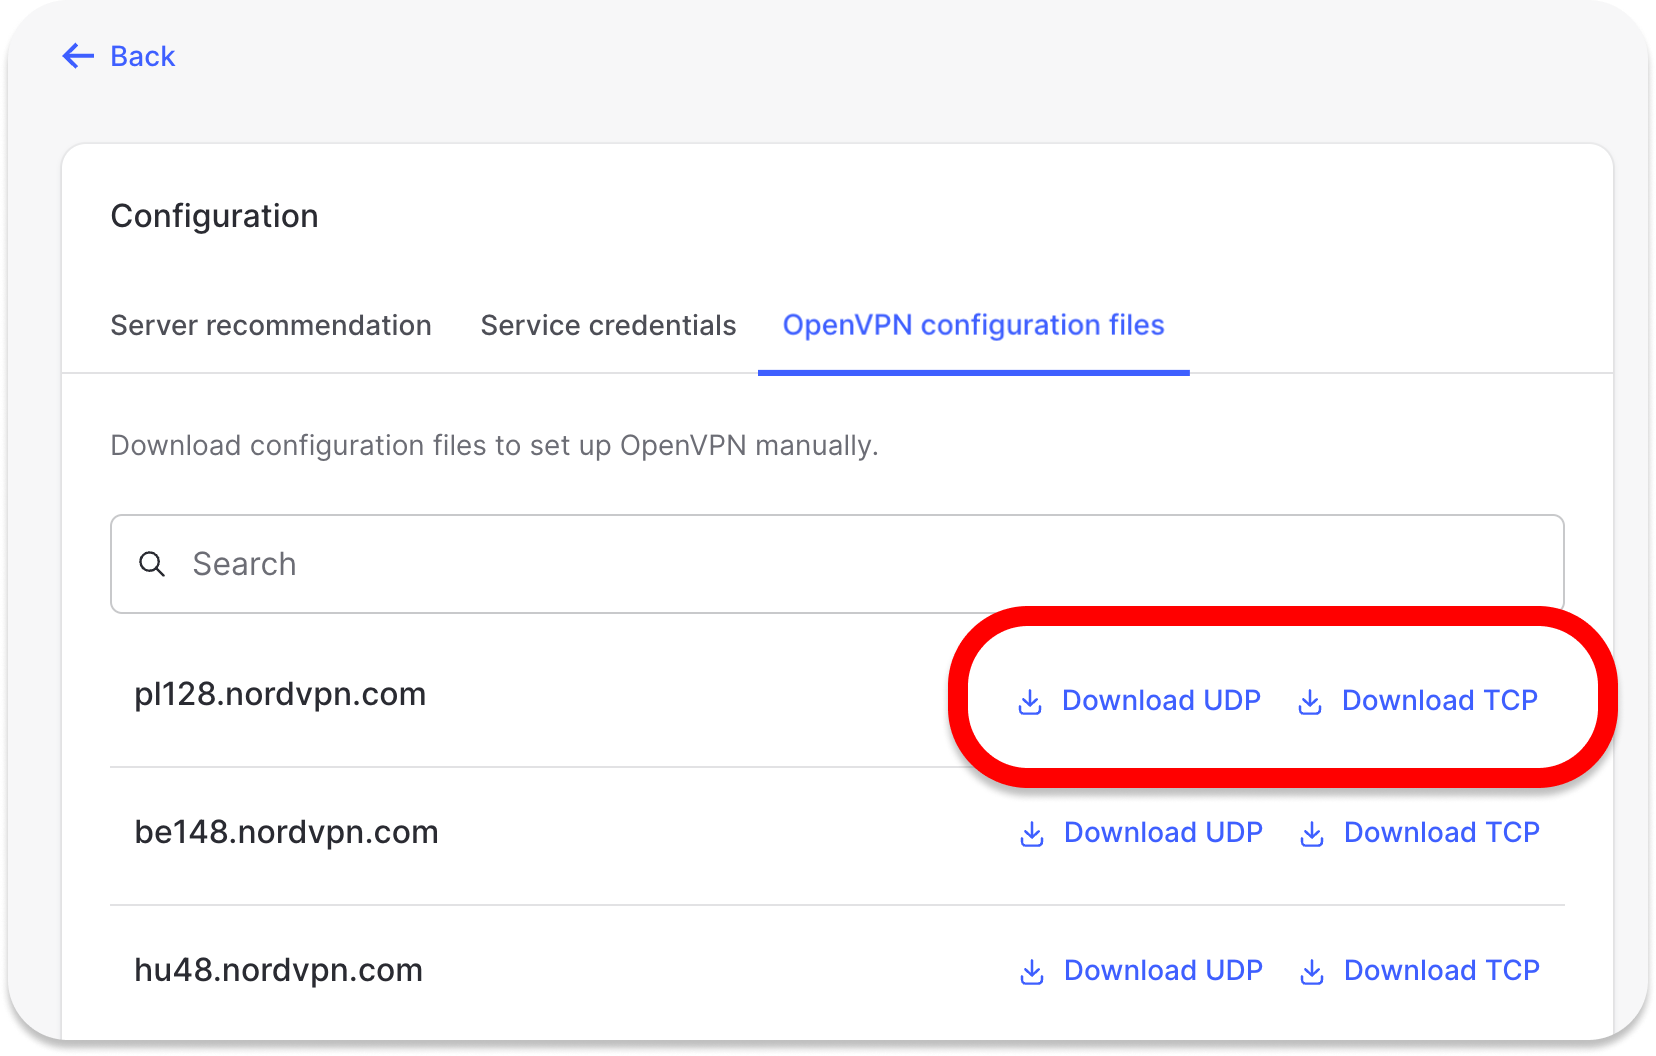The width and height of the screenshot is (1656, 1056).
Task: Download UDP config for pl128.nordvpn.com
Action: (x=1161, y=700)
